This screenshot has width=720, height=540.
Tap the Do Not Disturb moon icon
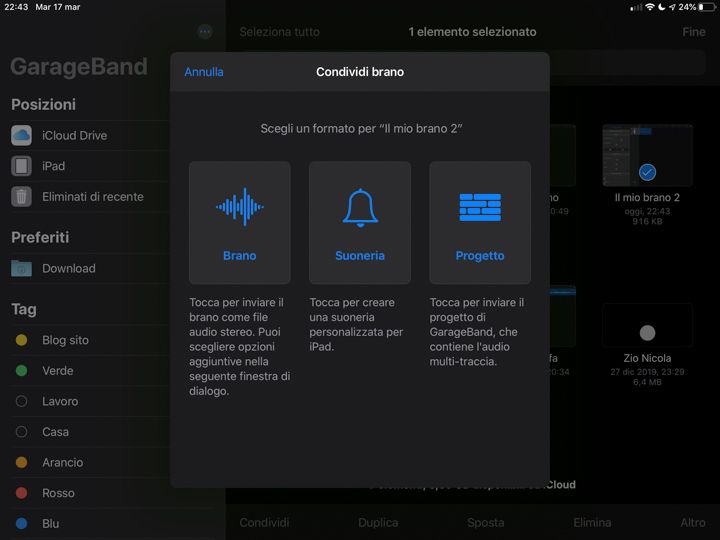coord(662,7)
